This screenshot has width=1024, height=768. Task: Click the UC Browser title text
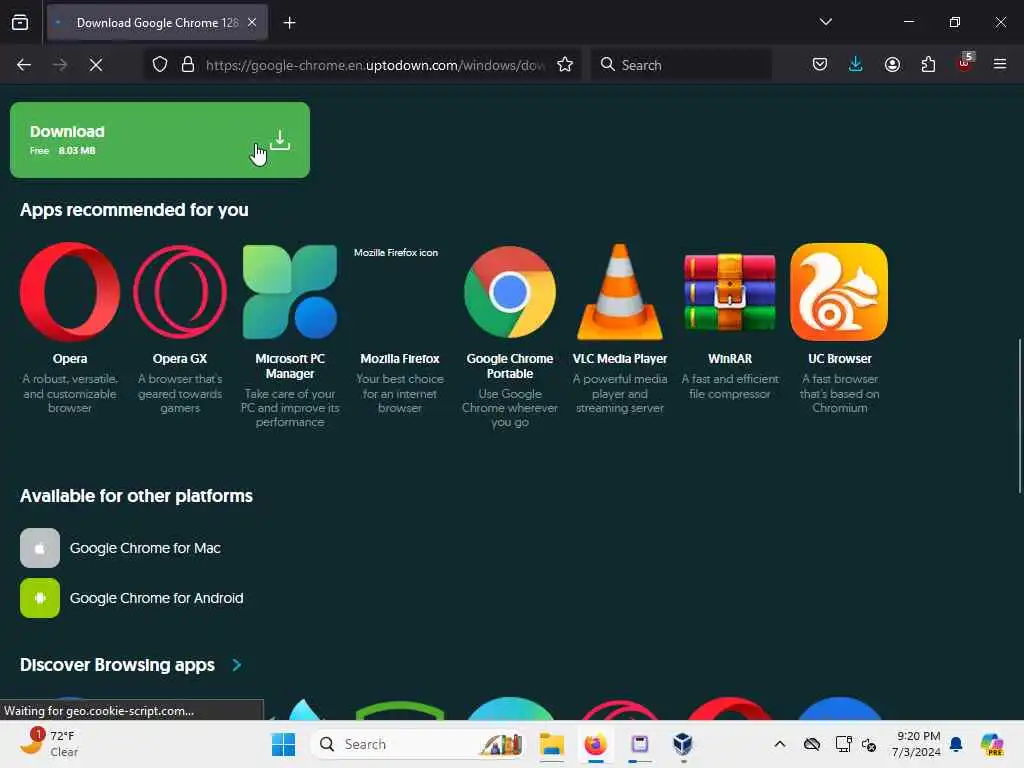pyautogui.click(x=840, y=359)
